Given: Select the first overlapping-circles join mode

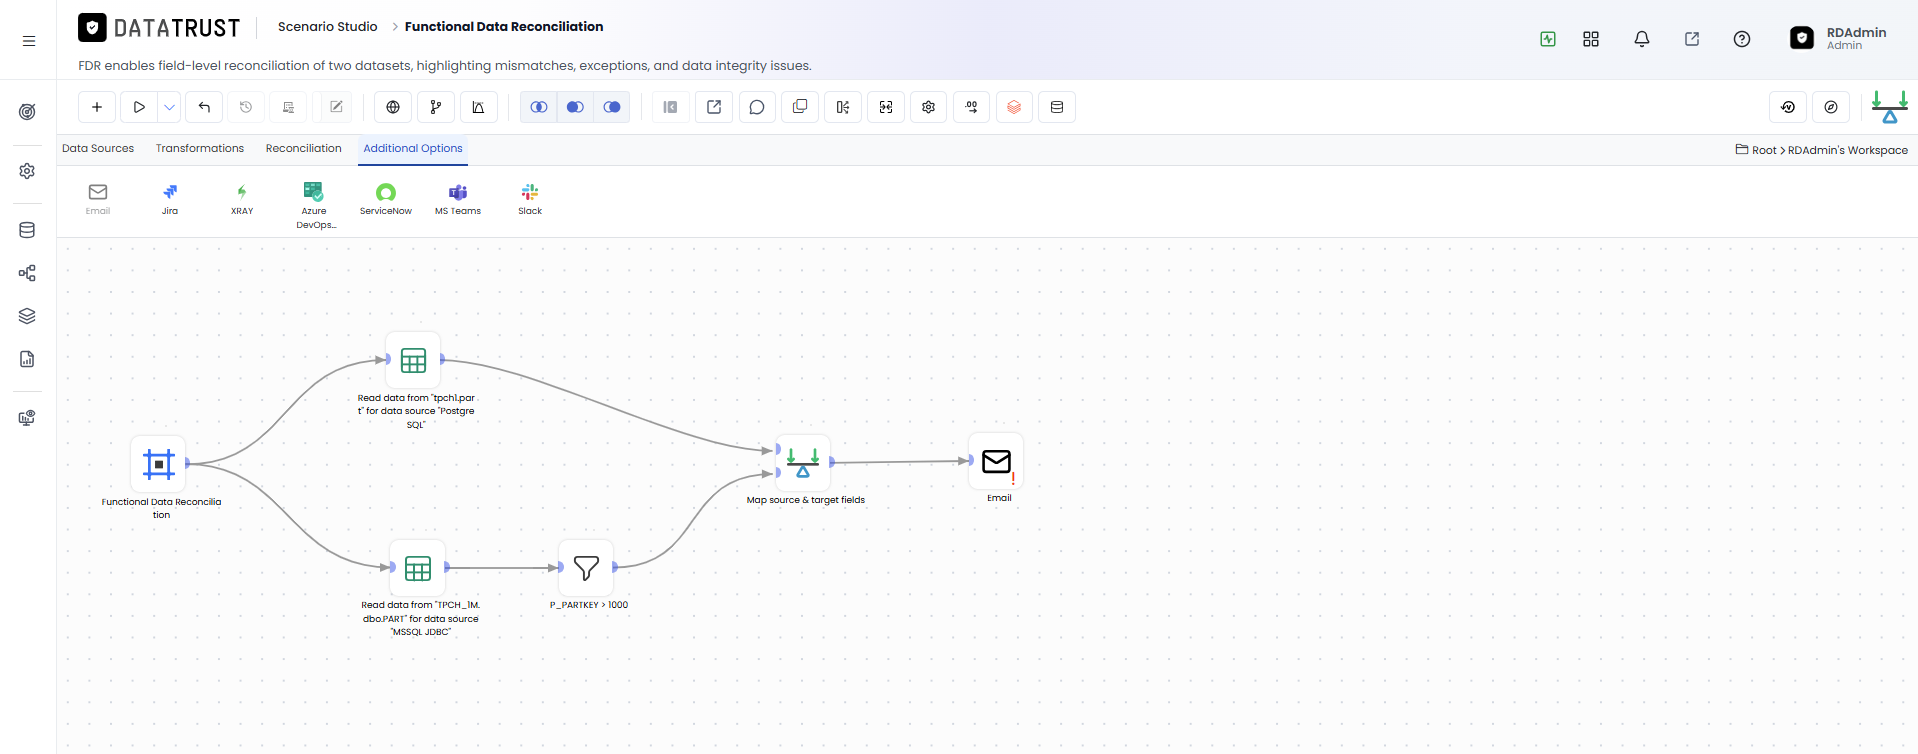Looking at the screenshot, I should [x=539, y=107].
